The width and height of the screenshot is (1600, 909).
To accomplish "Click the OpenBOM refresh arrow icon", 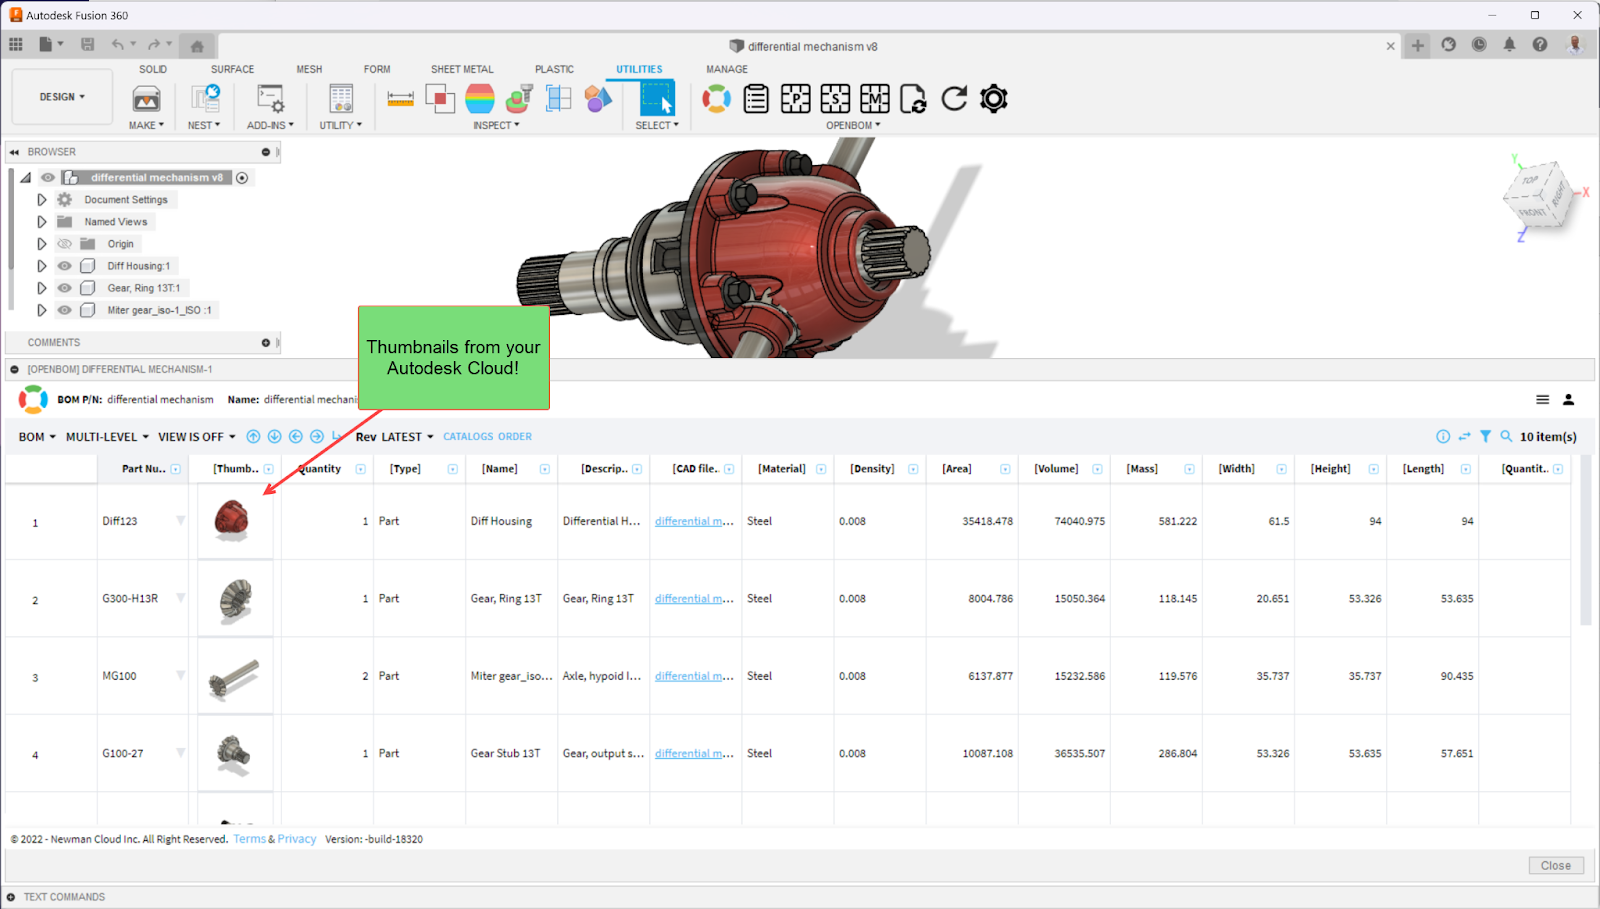I will point(954,98).
